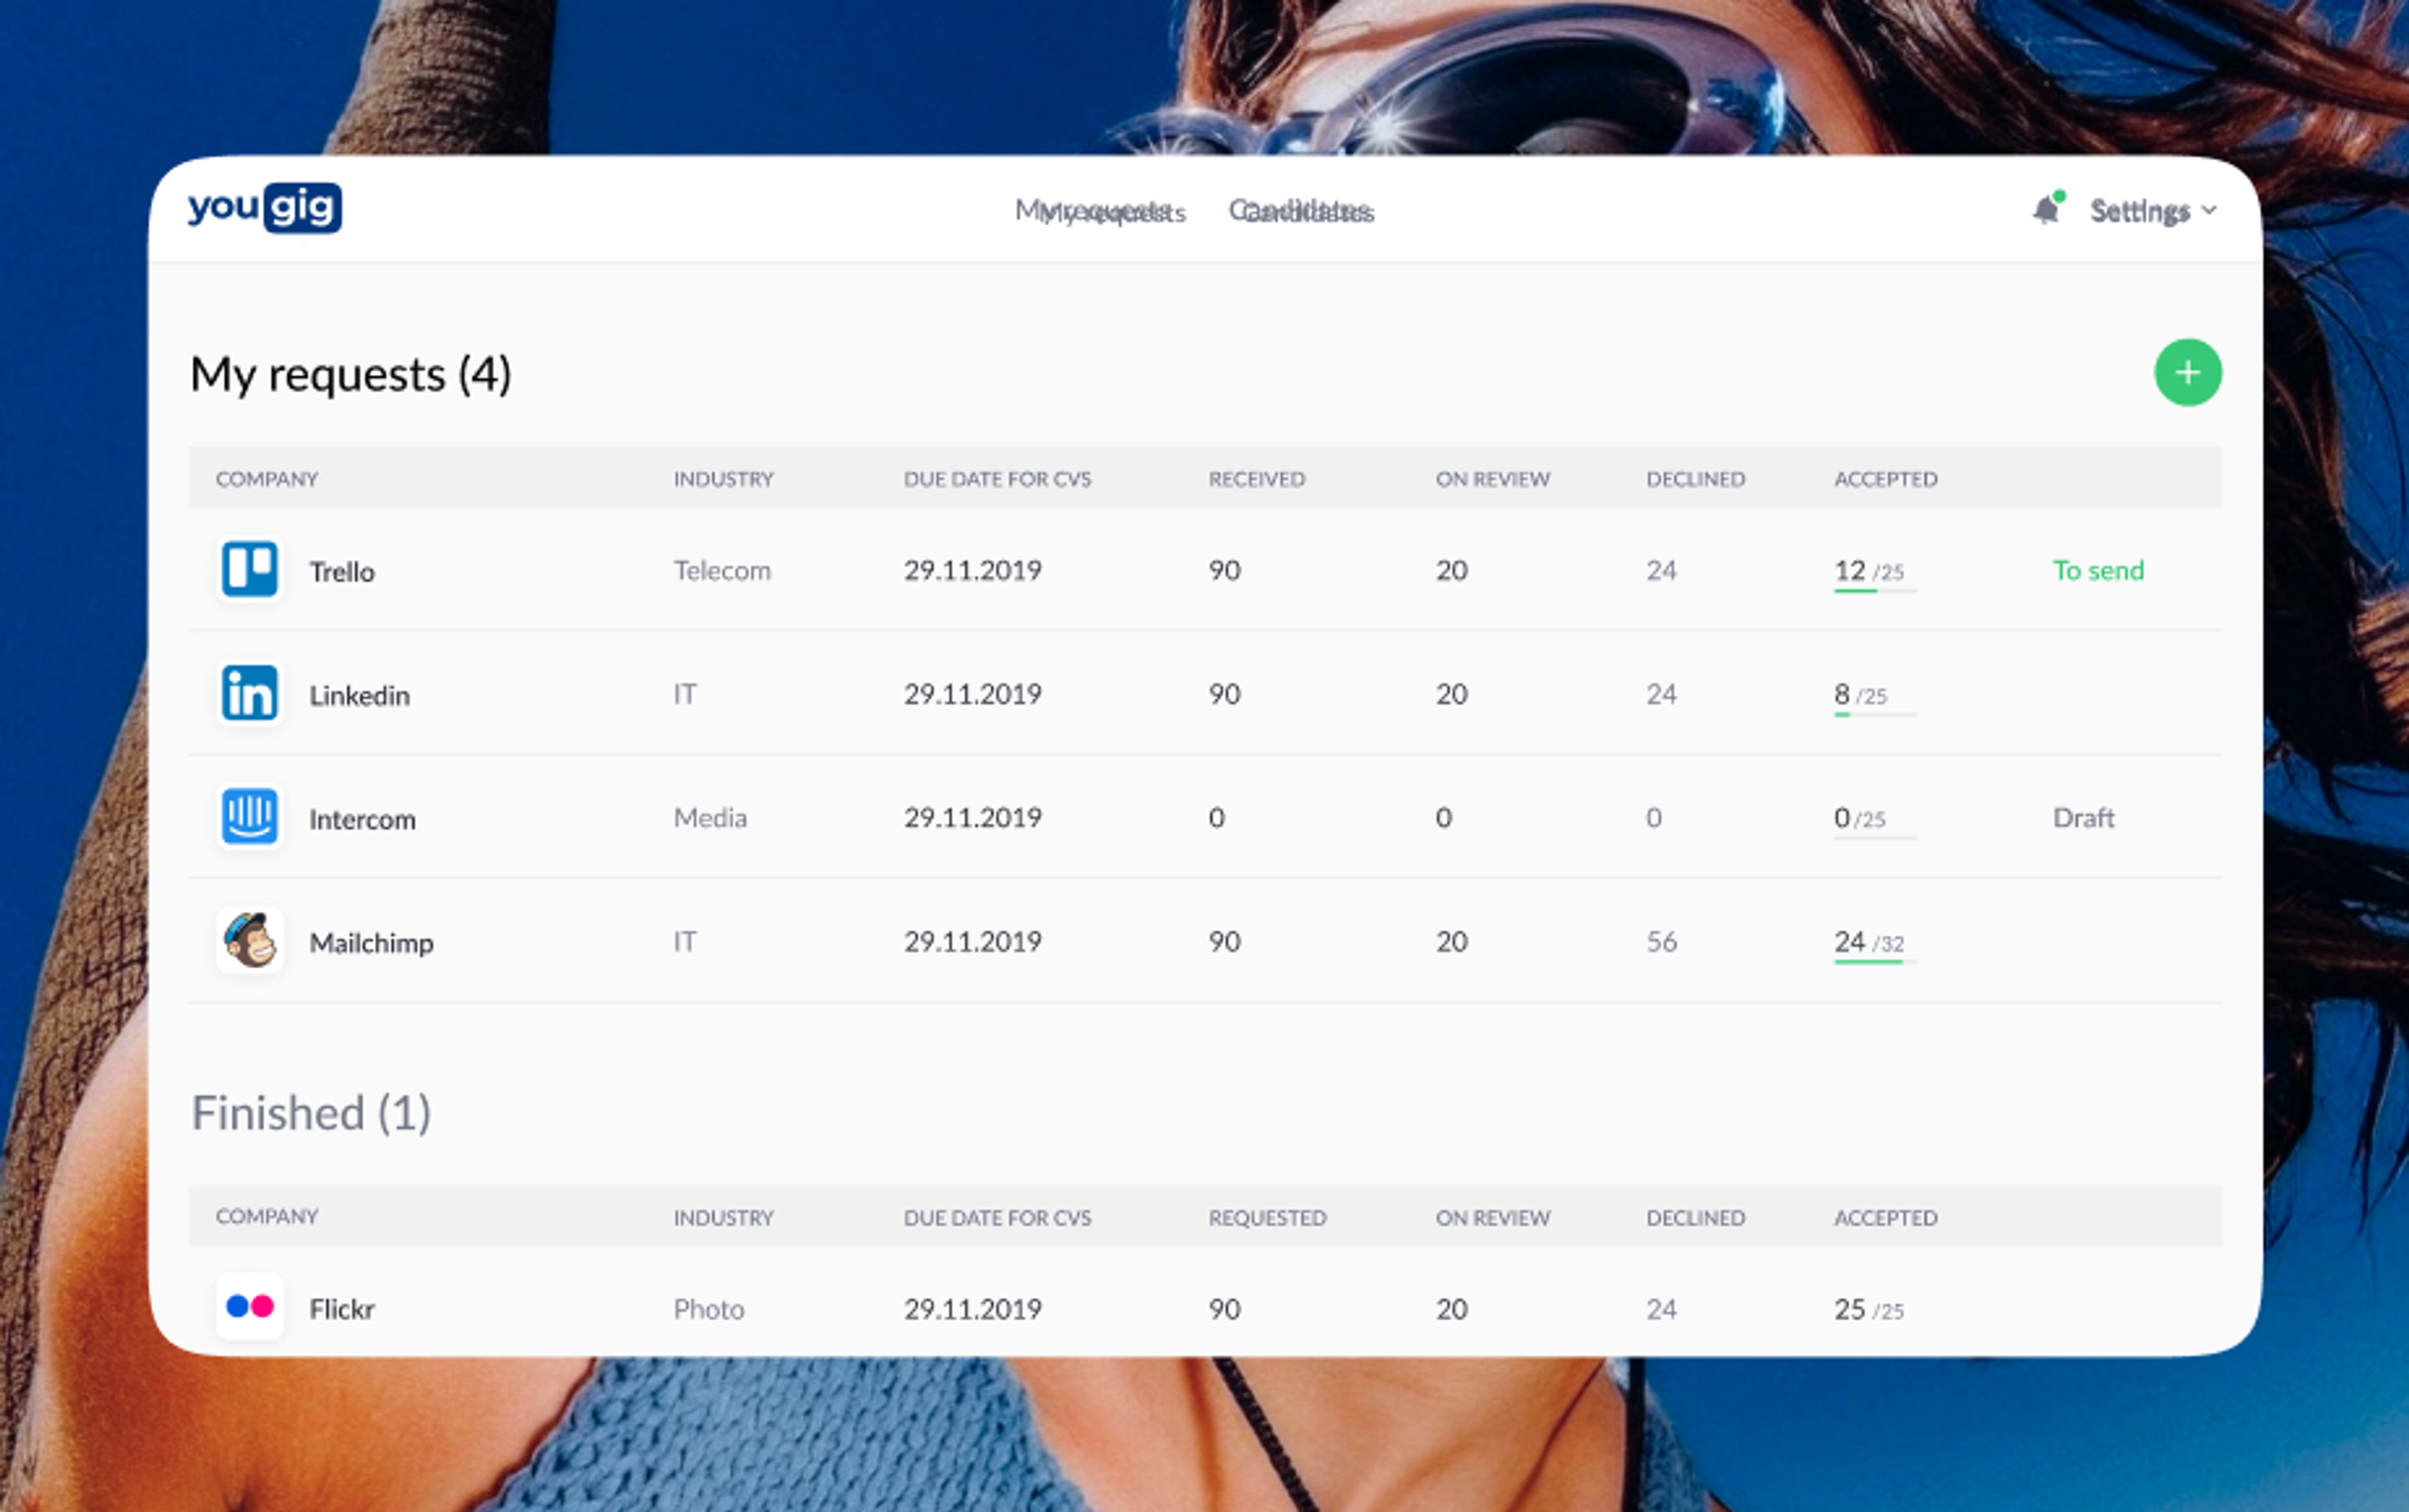Click the green add request button
The height and width of the screenshot is (1512, 2409).
[2187, 373]
